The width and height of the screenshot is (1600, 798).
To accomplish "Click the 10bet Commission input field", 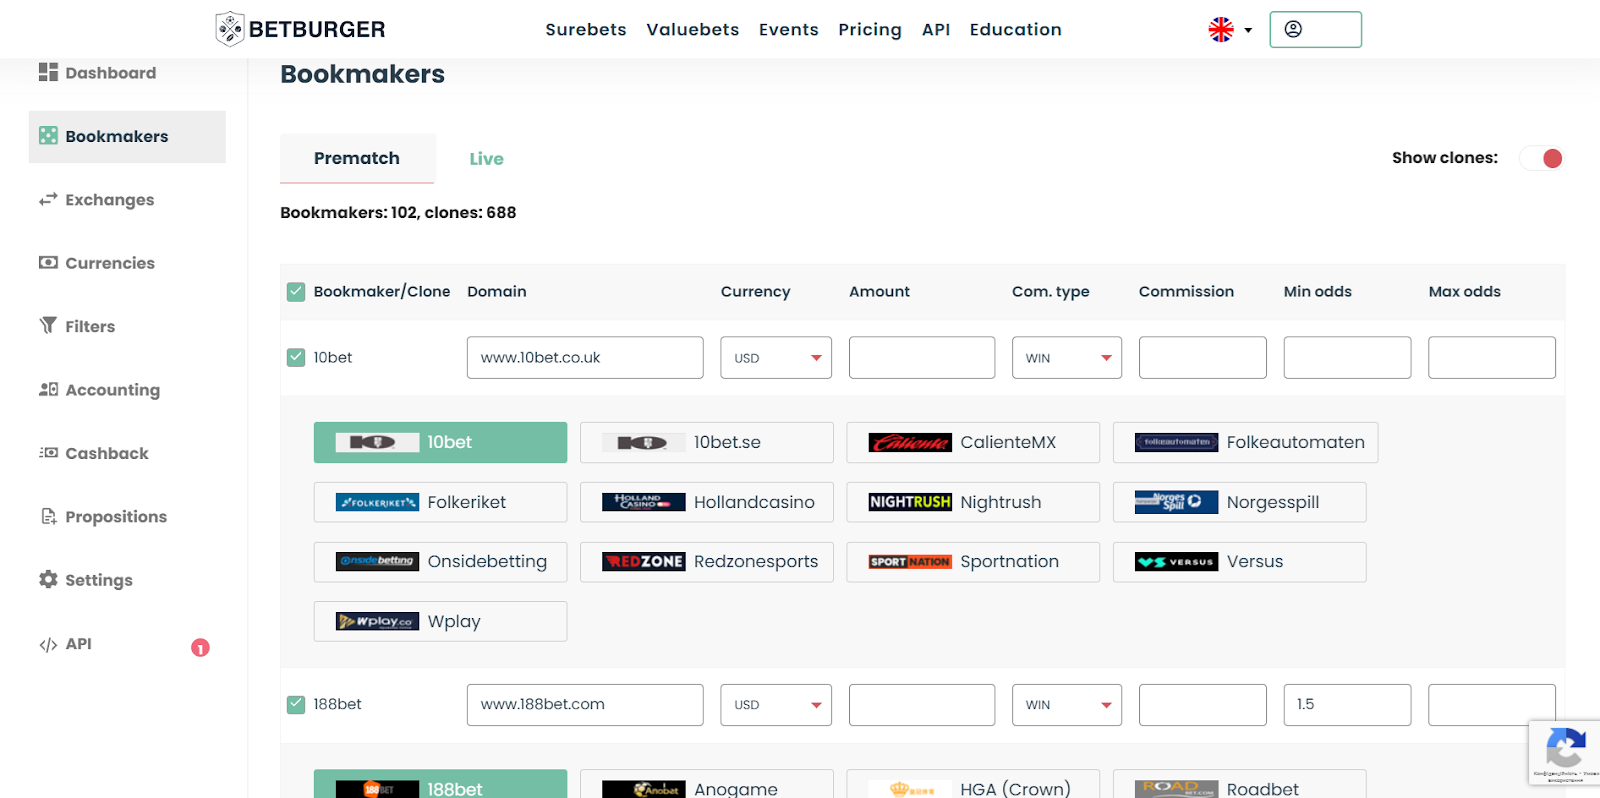I will pyautogui.click(x=1203, y=357).
